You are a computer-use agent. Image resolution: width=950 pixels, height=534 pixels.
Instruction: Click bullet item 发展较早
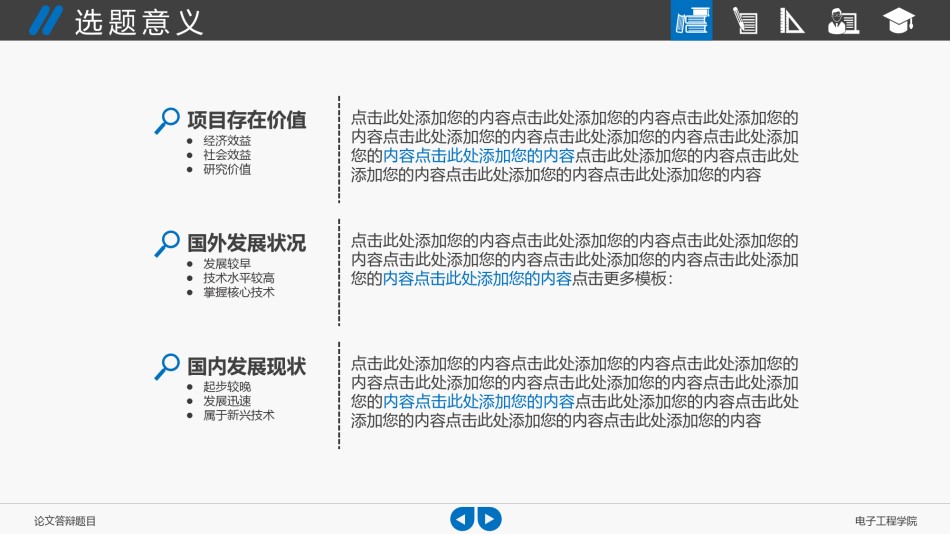pos(227,264)
